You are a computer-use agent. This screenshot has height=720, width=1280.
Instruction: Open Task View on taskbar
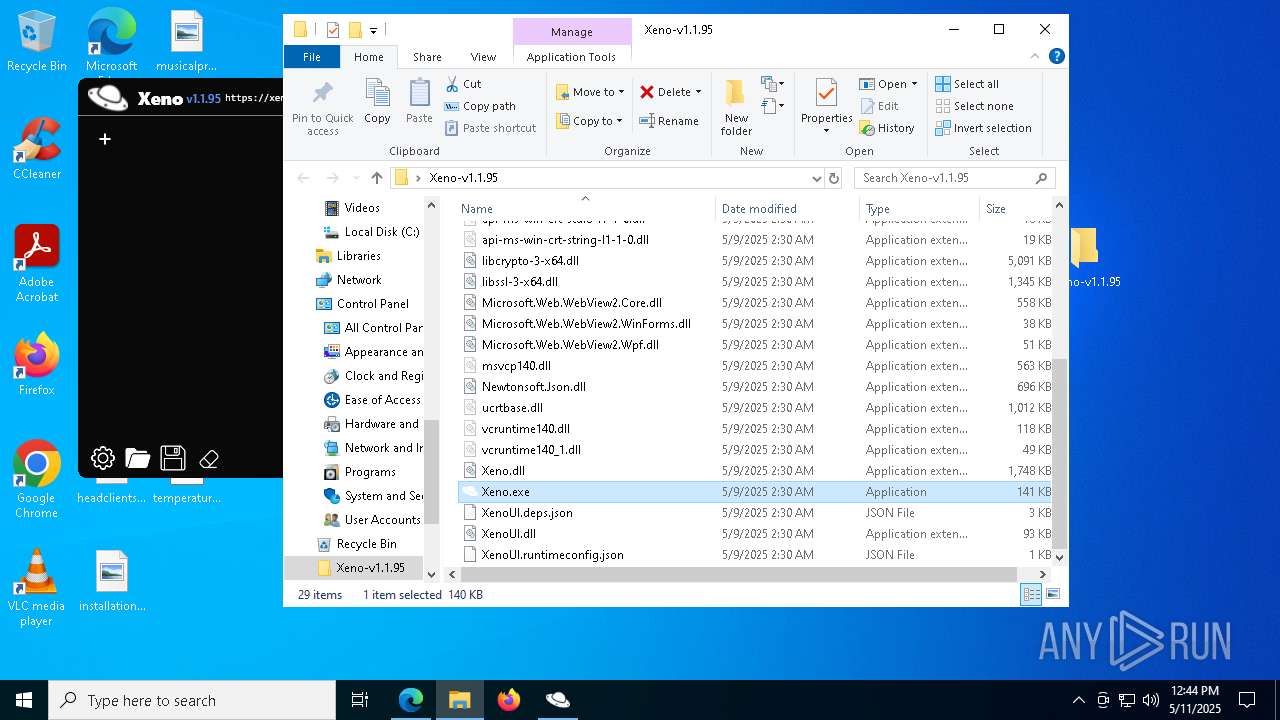[360, 700]
